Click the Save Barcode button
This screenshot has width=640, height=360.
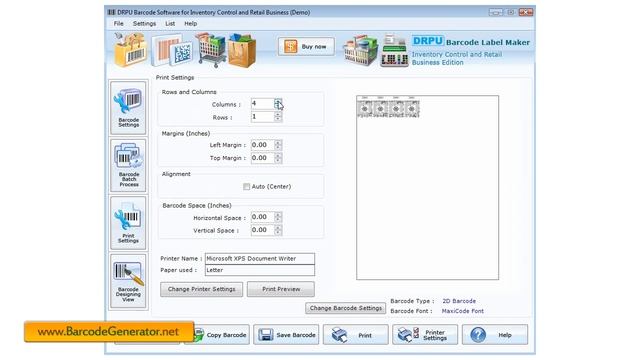(x=286, y=335)
